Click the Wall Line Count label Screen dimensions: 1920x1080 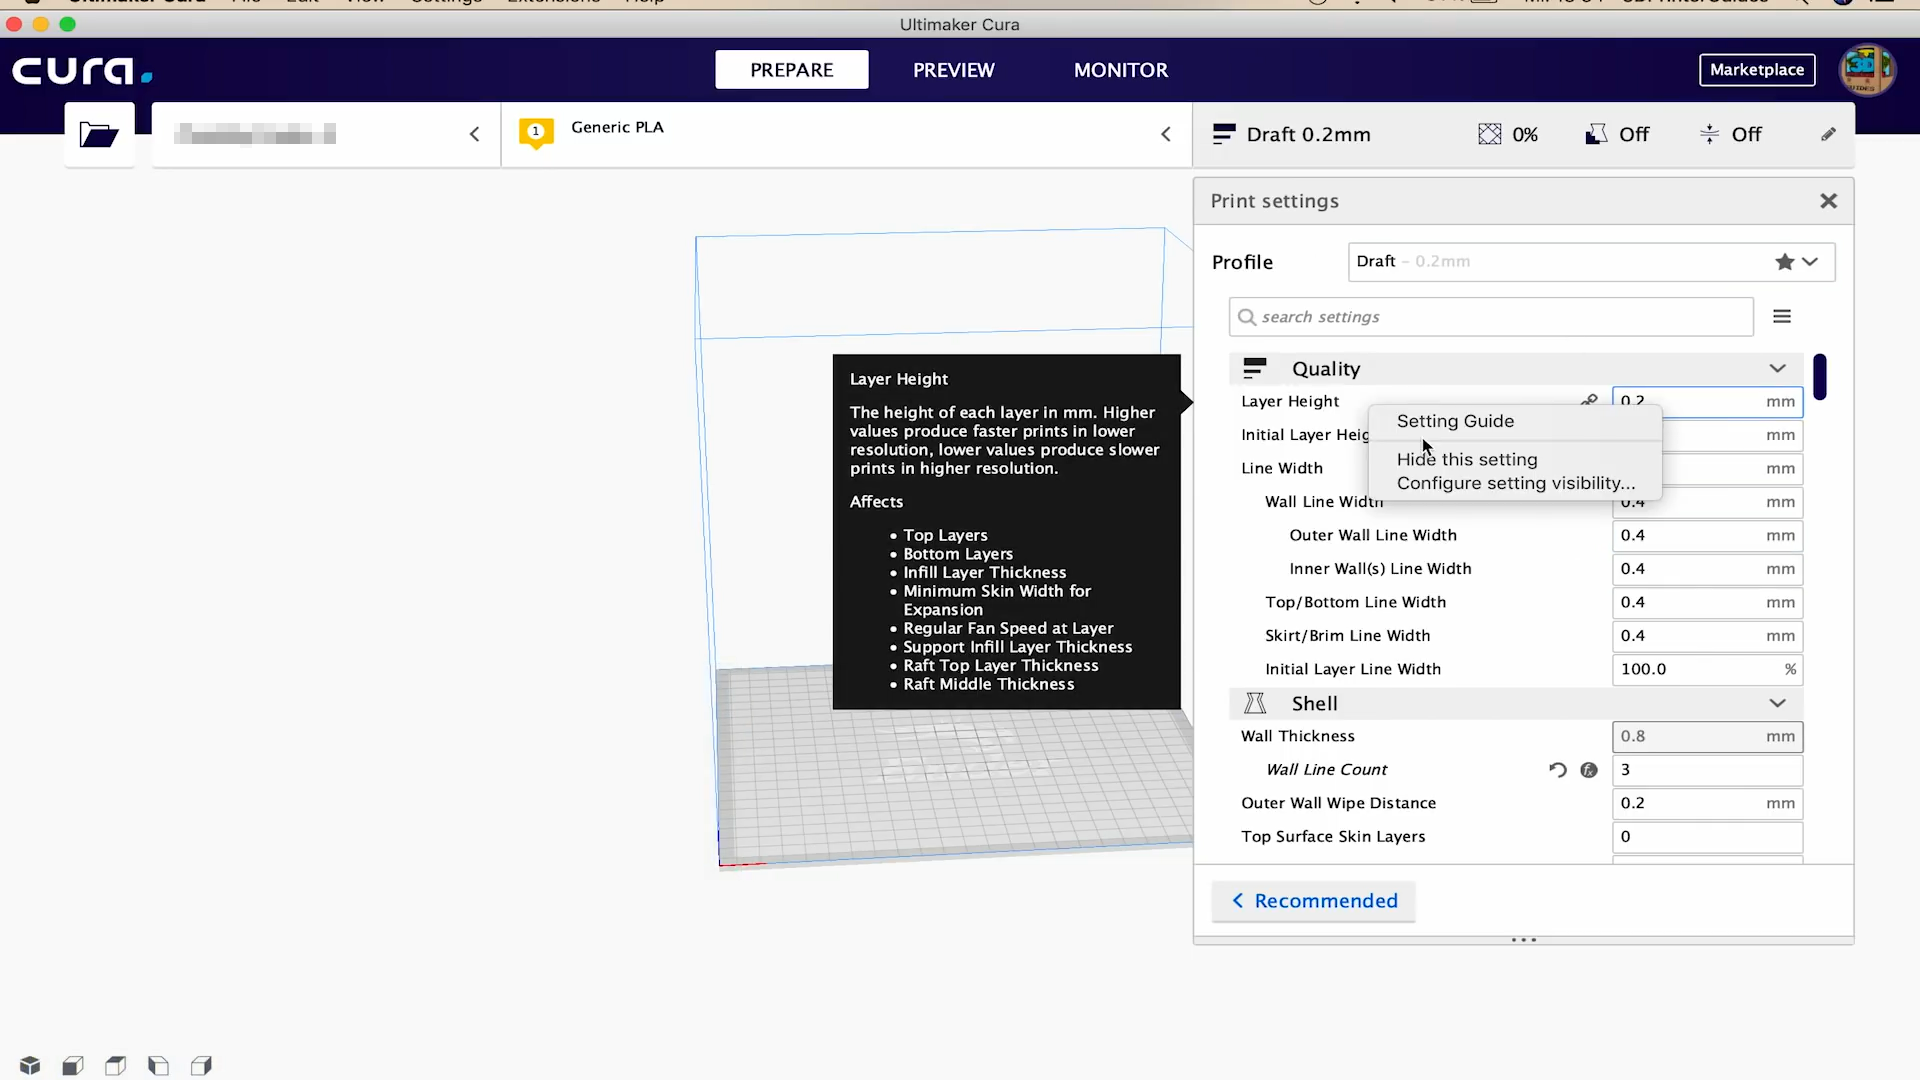click(x=1327, y=769)
